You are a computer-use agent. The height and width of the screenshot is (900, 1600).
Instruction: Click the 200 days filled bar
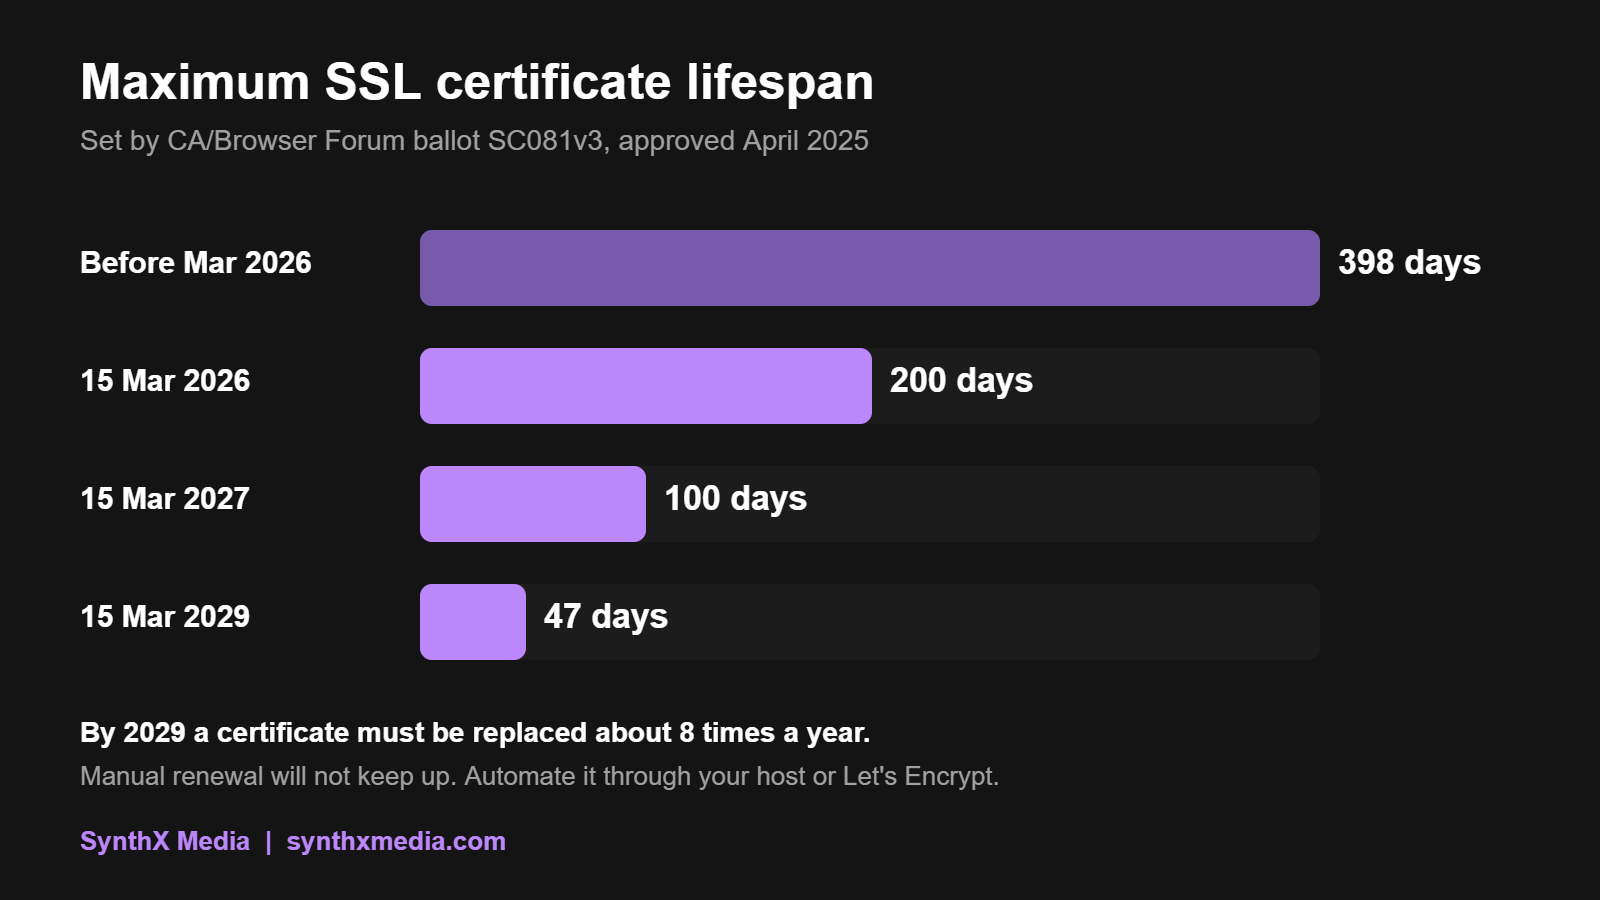pyautogui.click(x=646, y=386)
